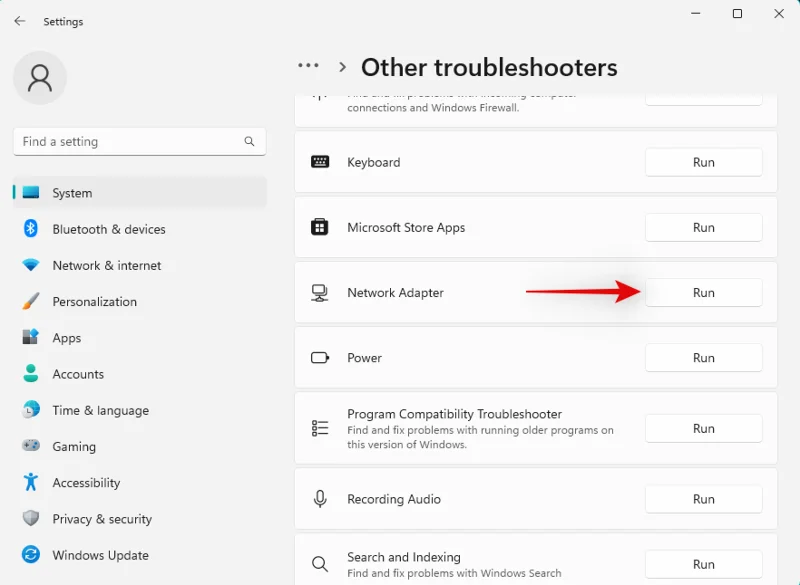Run the Recording Audio troubleshooter

pyautogui.click(x=703, y=499)
